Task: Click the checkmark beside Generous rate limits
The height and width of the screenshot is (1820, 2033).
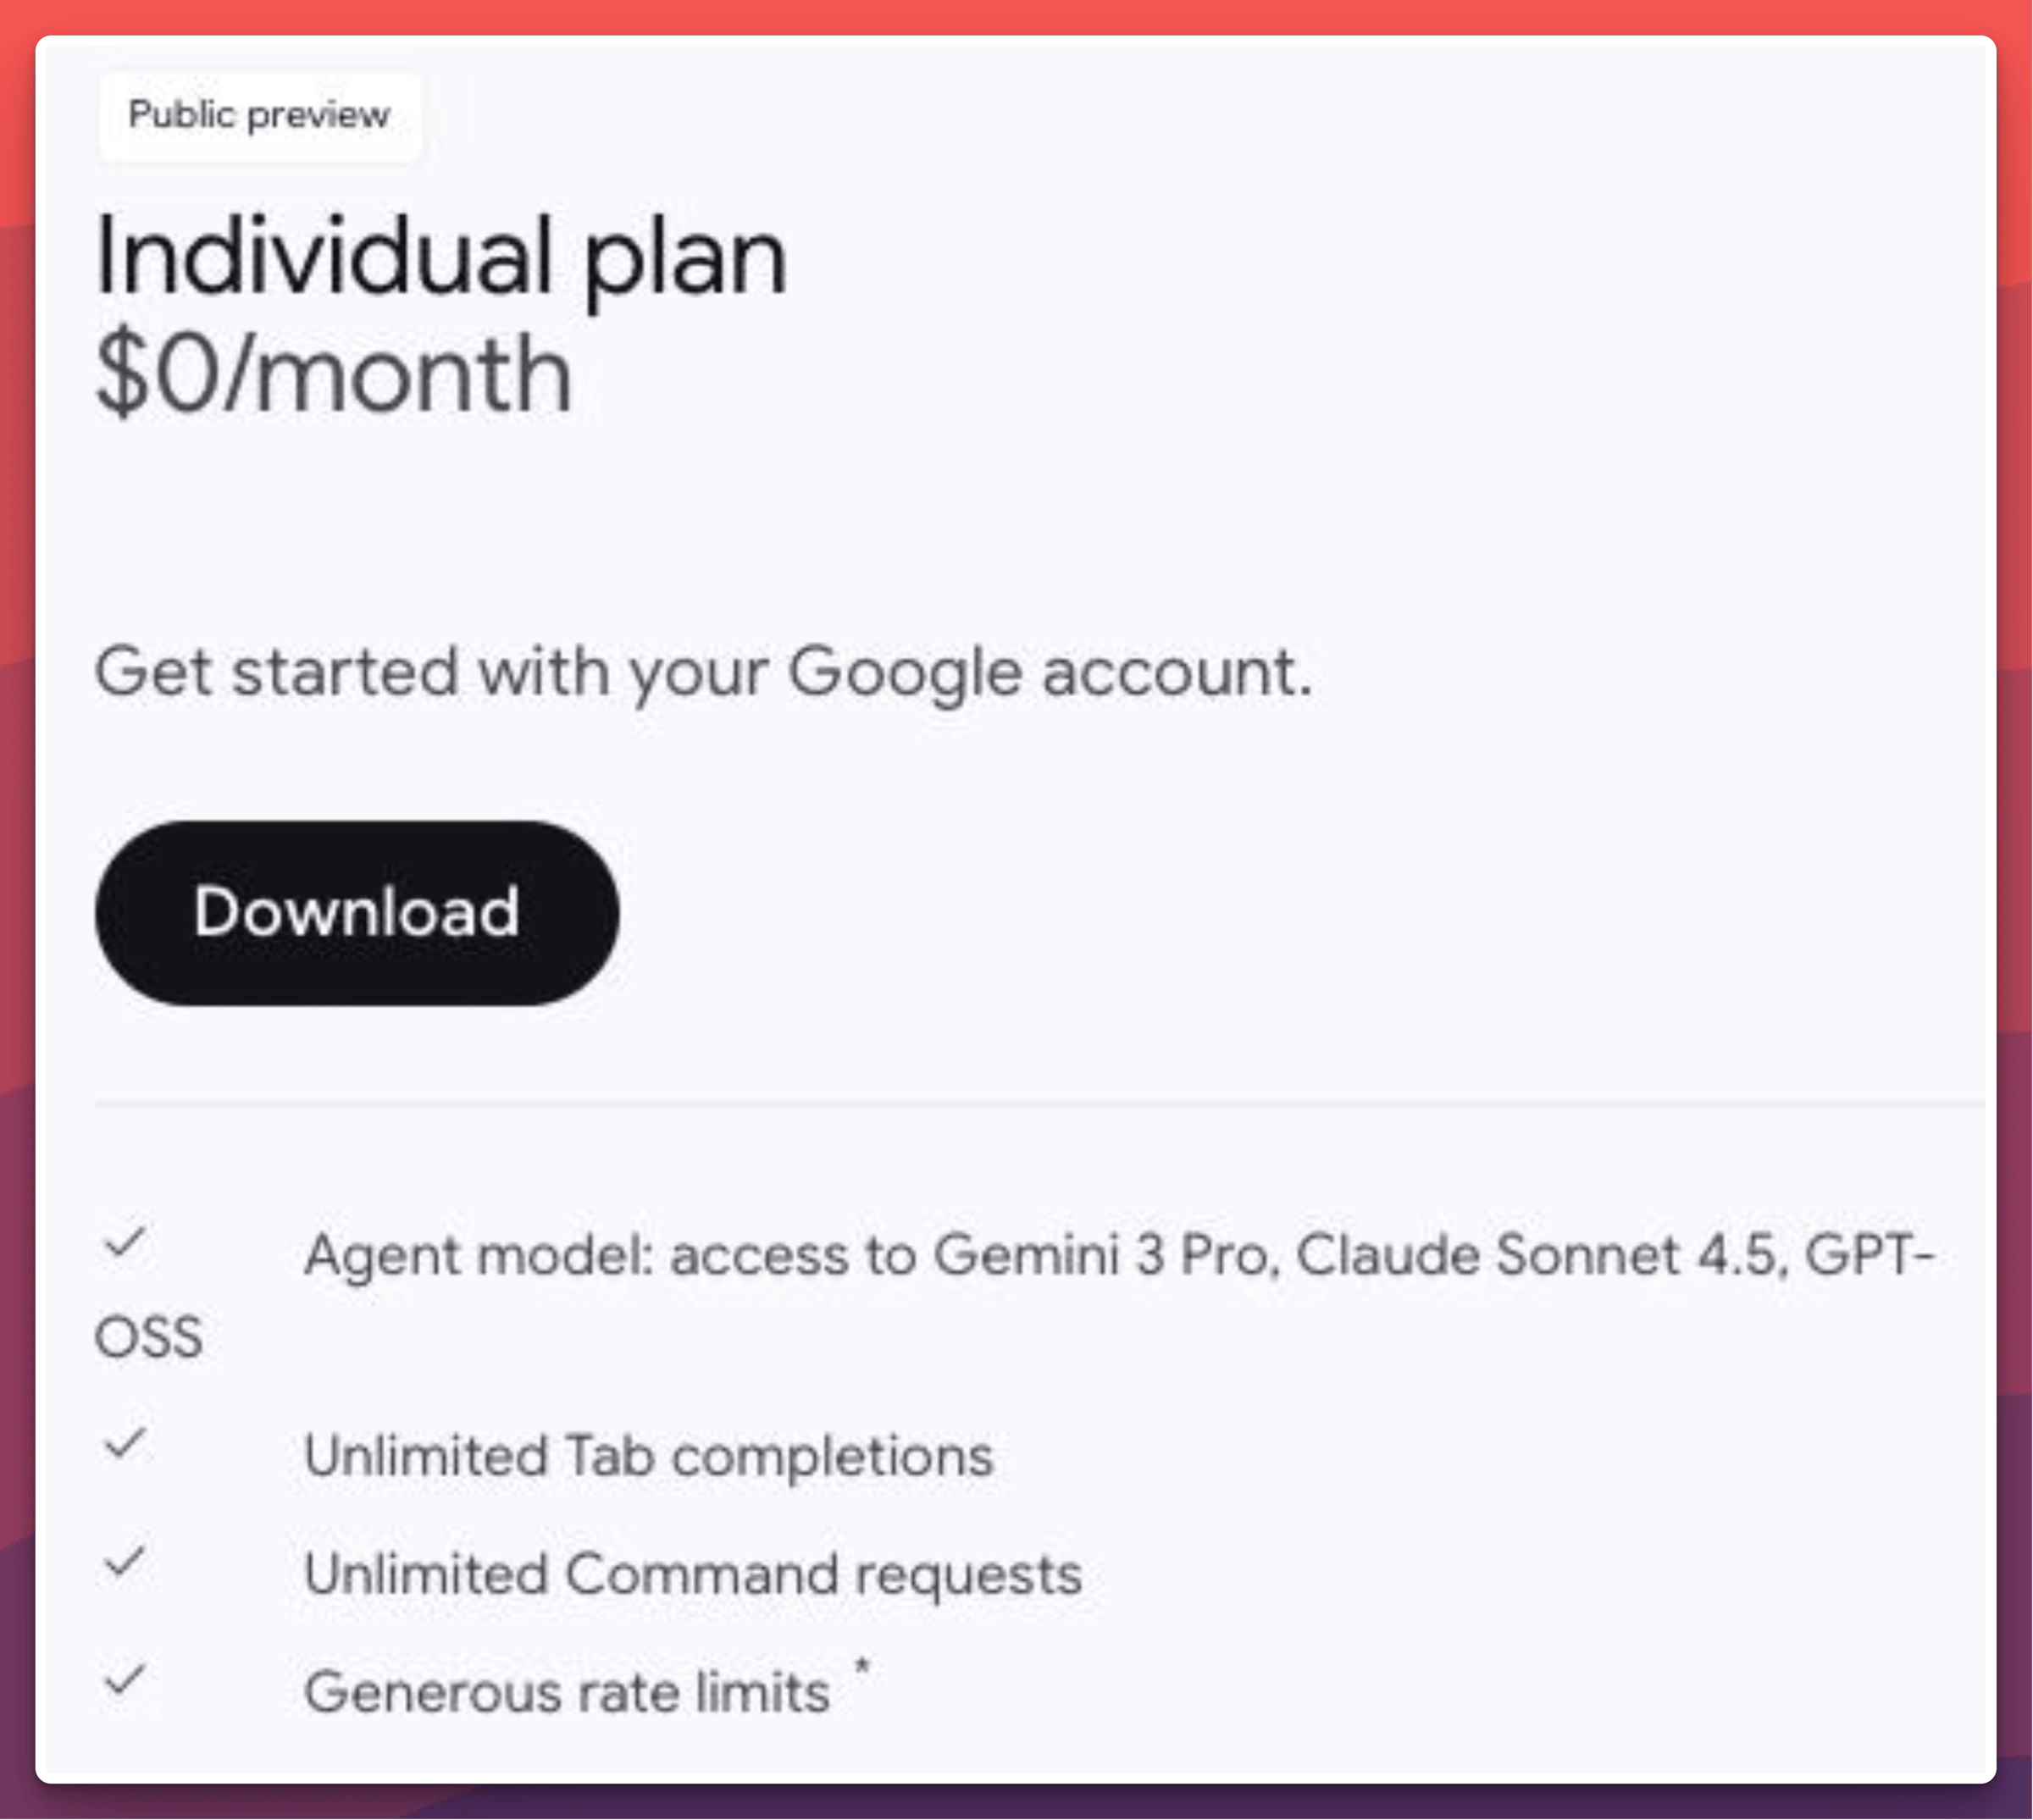Action: click(x=126, y=1679)
